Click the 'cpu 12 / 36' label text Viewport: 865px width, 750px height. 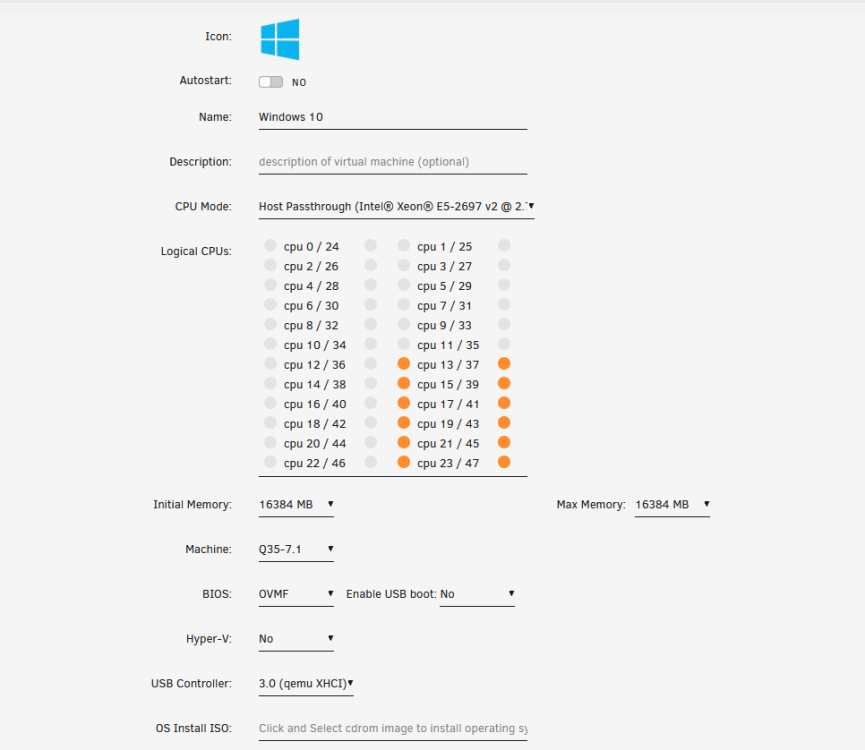pyautogui.click(x=314, y=365)
